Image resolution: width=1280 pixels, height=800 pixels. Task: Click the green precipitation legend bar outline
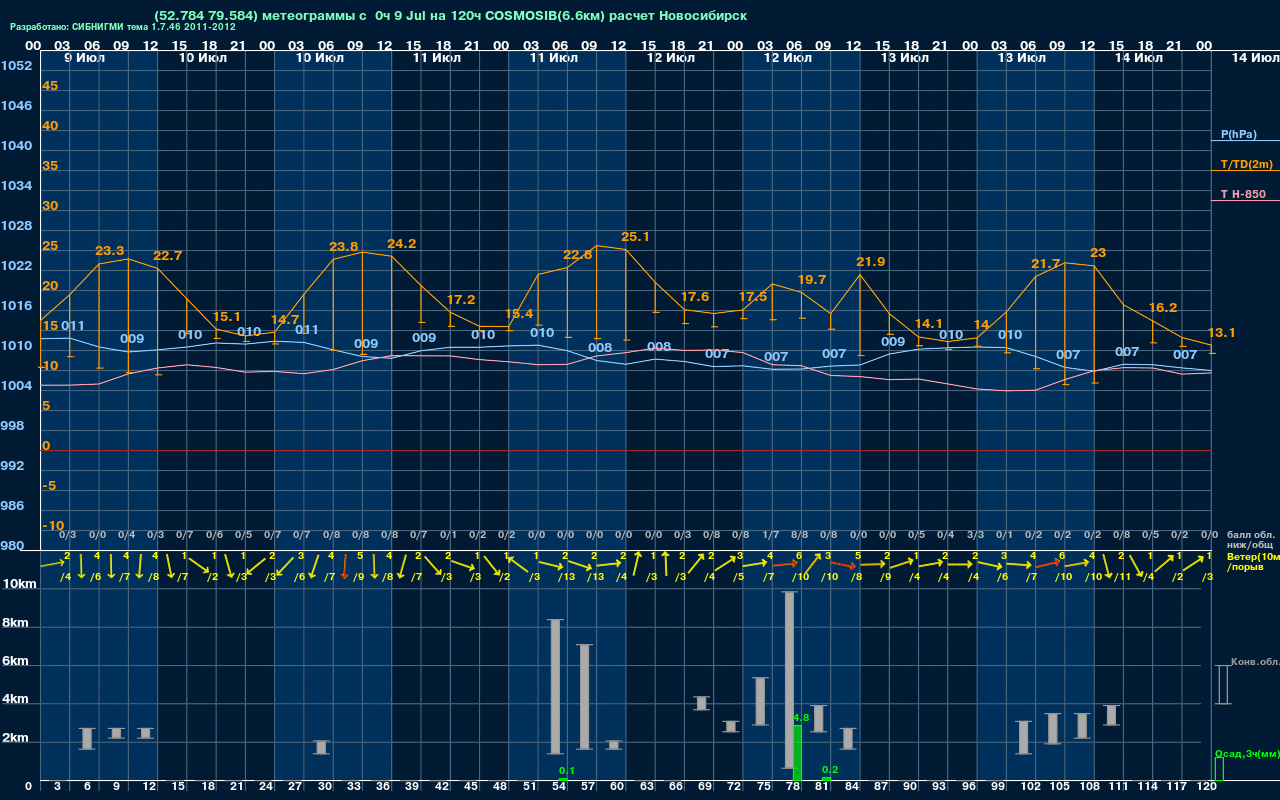[x=1219, y=769]
